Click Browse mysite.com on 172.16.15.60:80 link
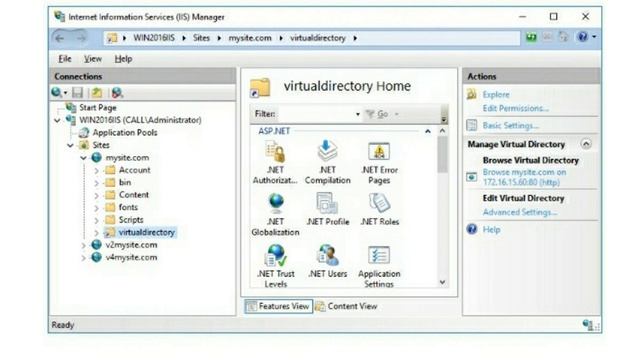This screenshot has height=360, width=640. [524, 178]
